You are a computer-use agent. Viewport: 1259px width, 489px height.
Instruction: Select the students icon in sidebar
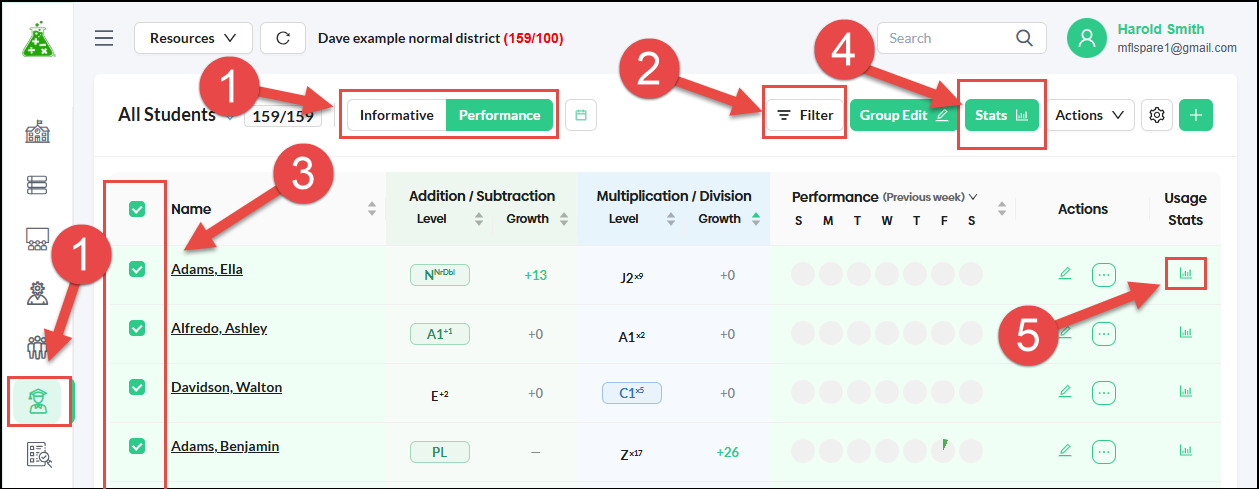tap(37, 402)
